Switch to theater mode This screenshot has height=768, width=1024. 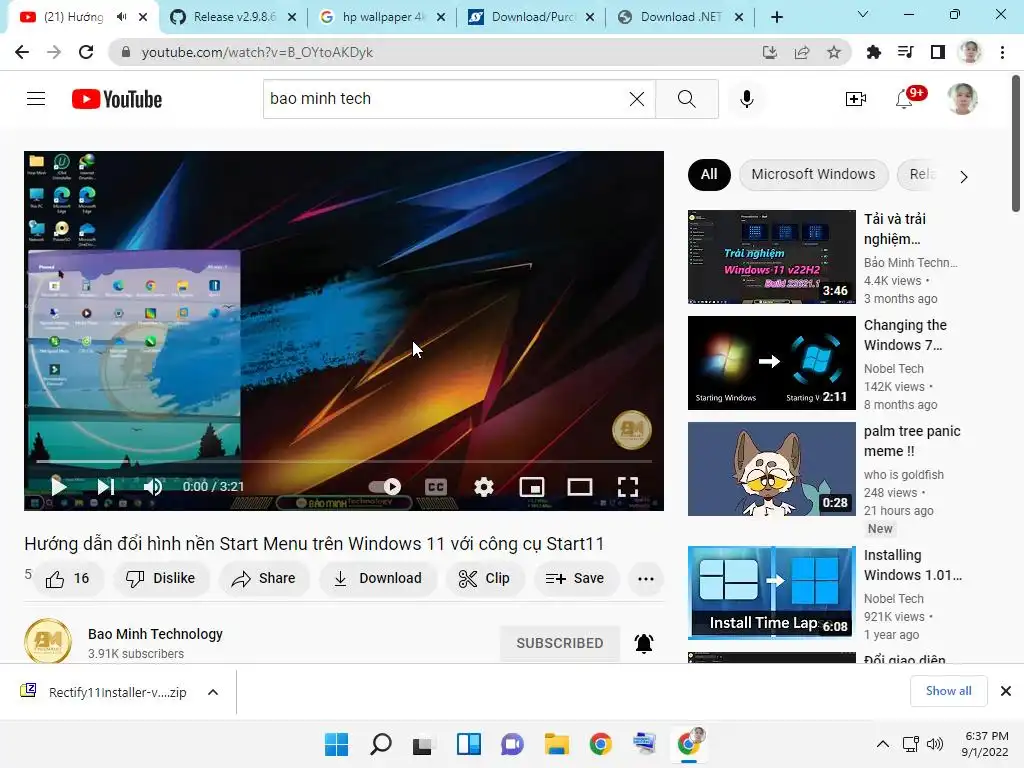click(x=580, y=487)
